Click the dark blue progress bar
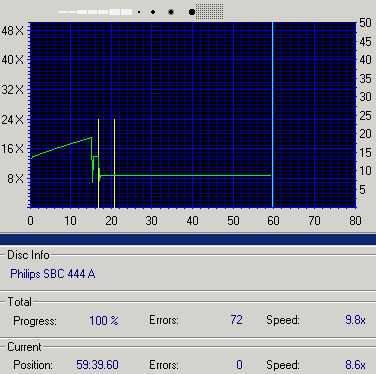Image resolution: width=376 pixels, height=374 pixels. [188, 239]
